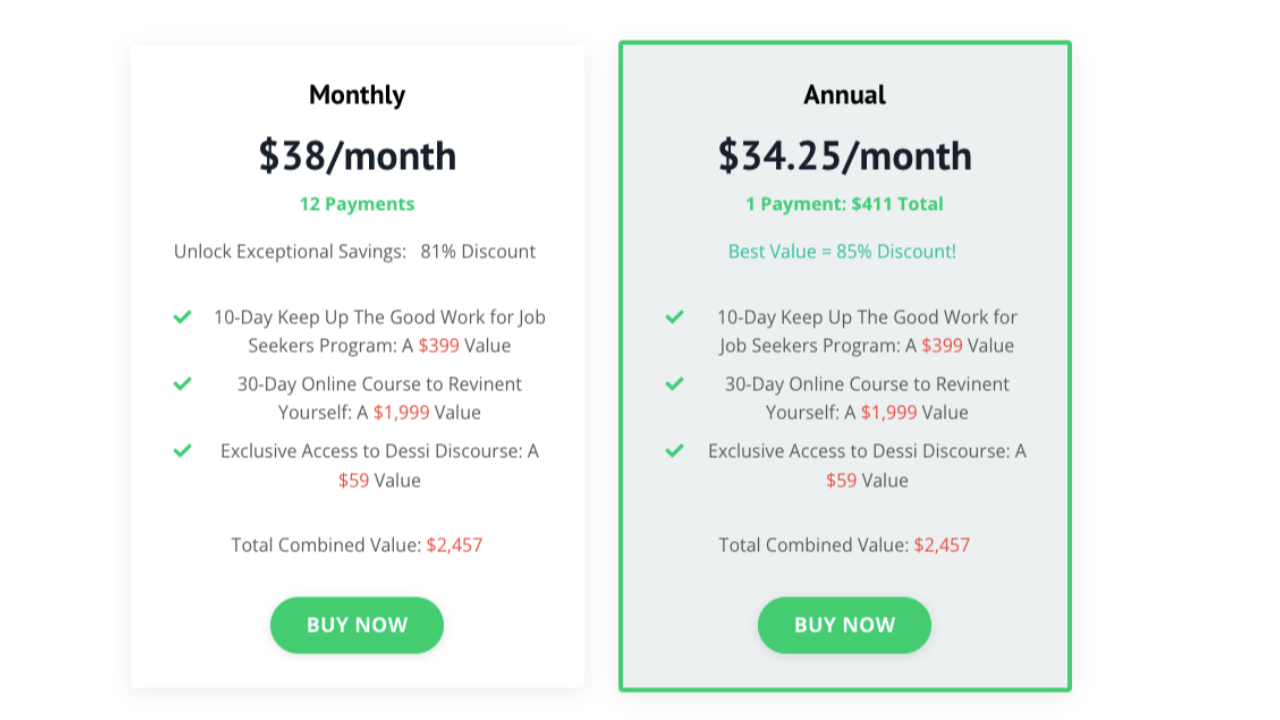1280x720 pixels.
Task: Click the $34.25/month price text
Action: point(844,156)
